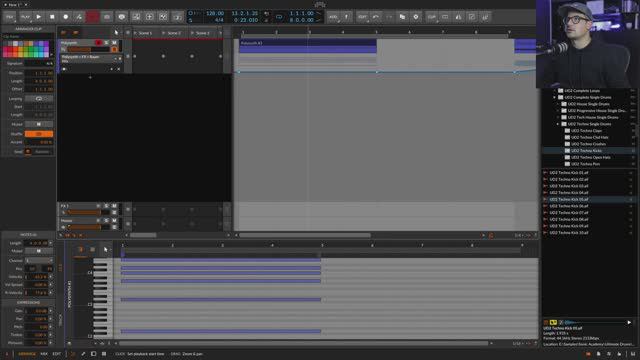
Task: Open the EDIT menu
Action: click(x=362, y=17)
